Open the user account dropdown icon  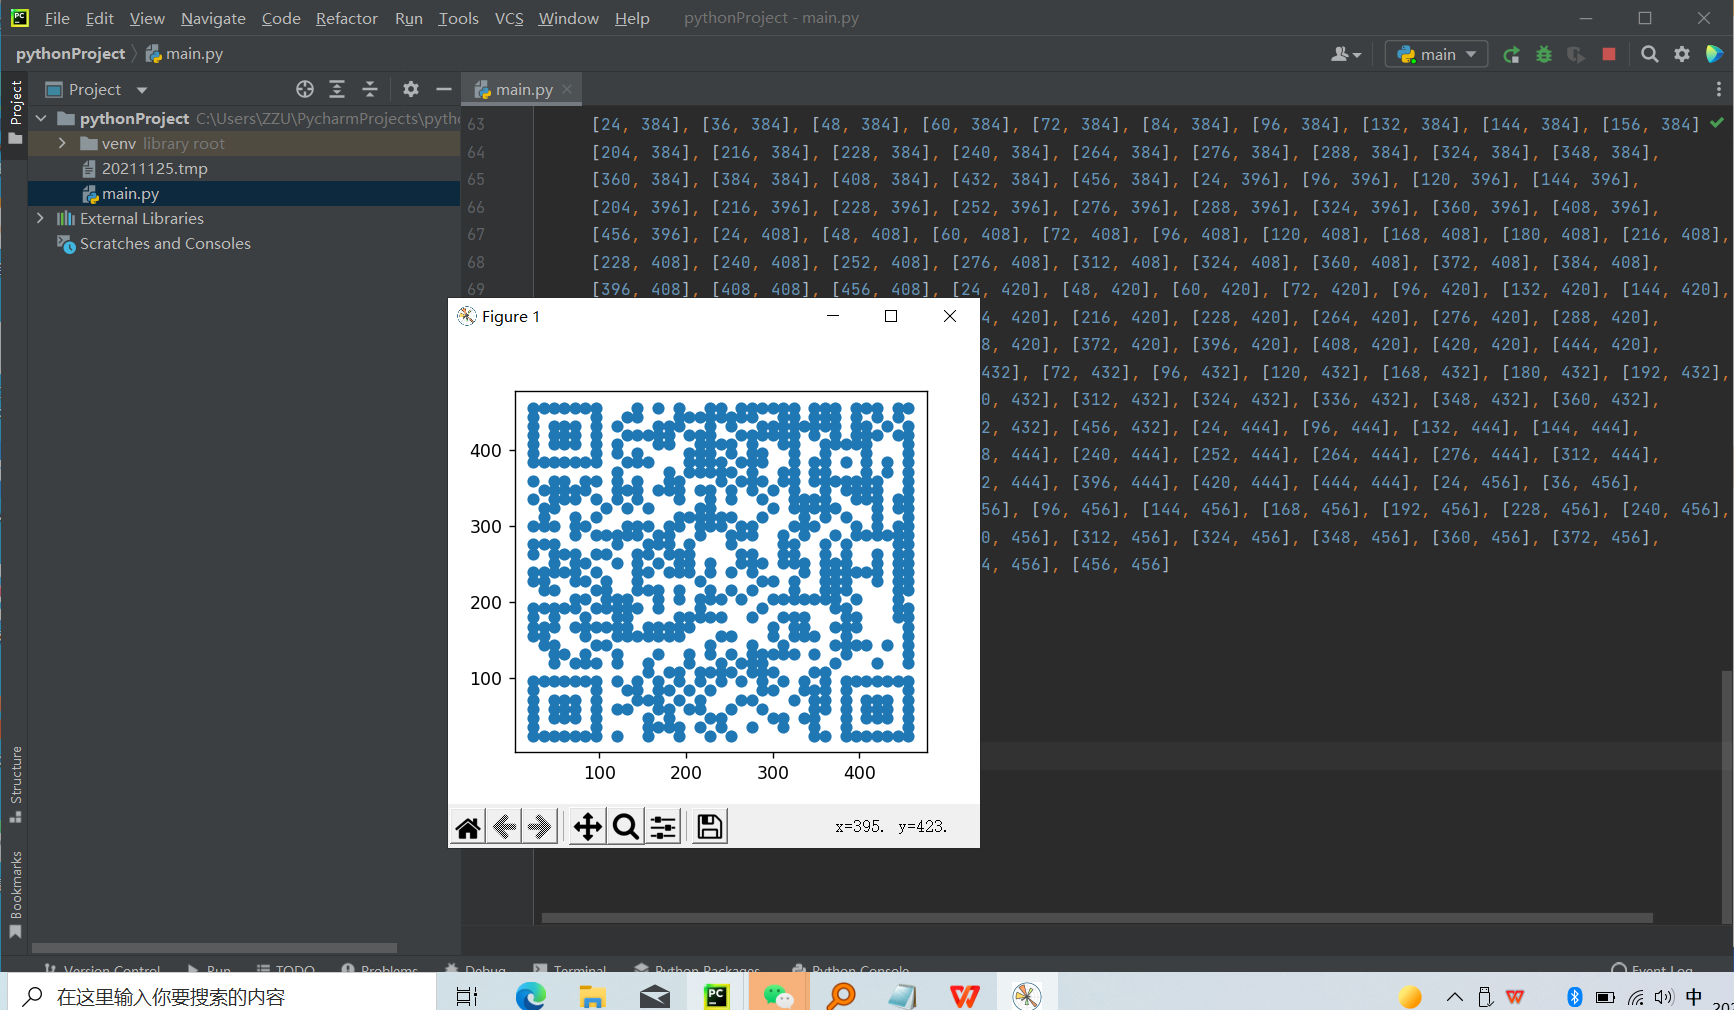point(1346,54)
